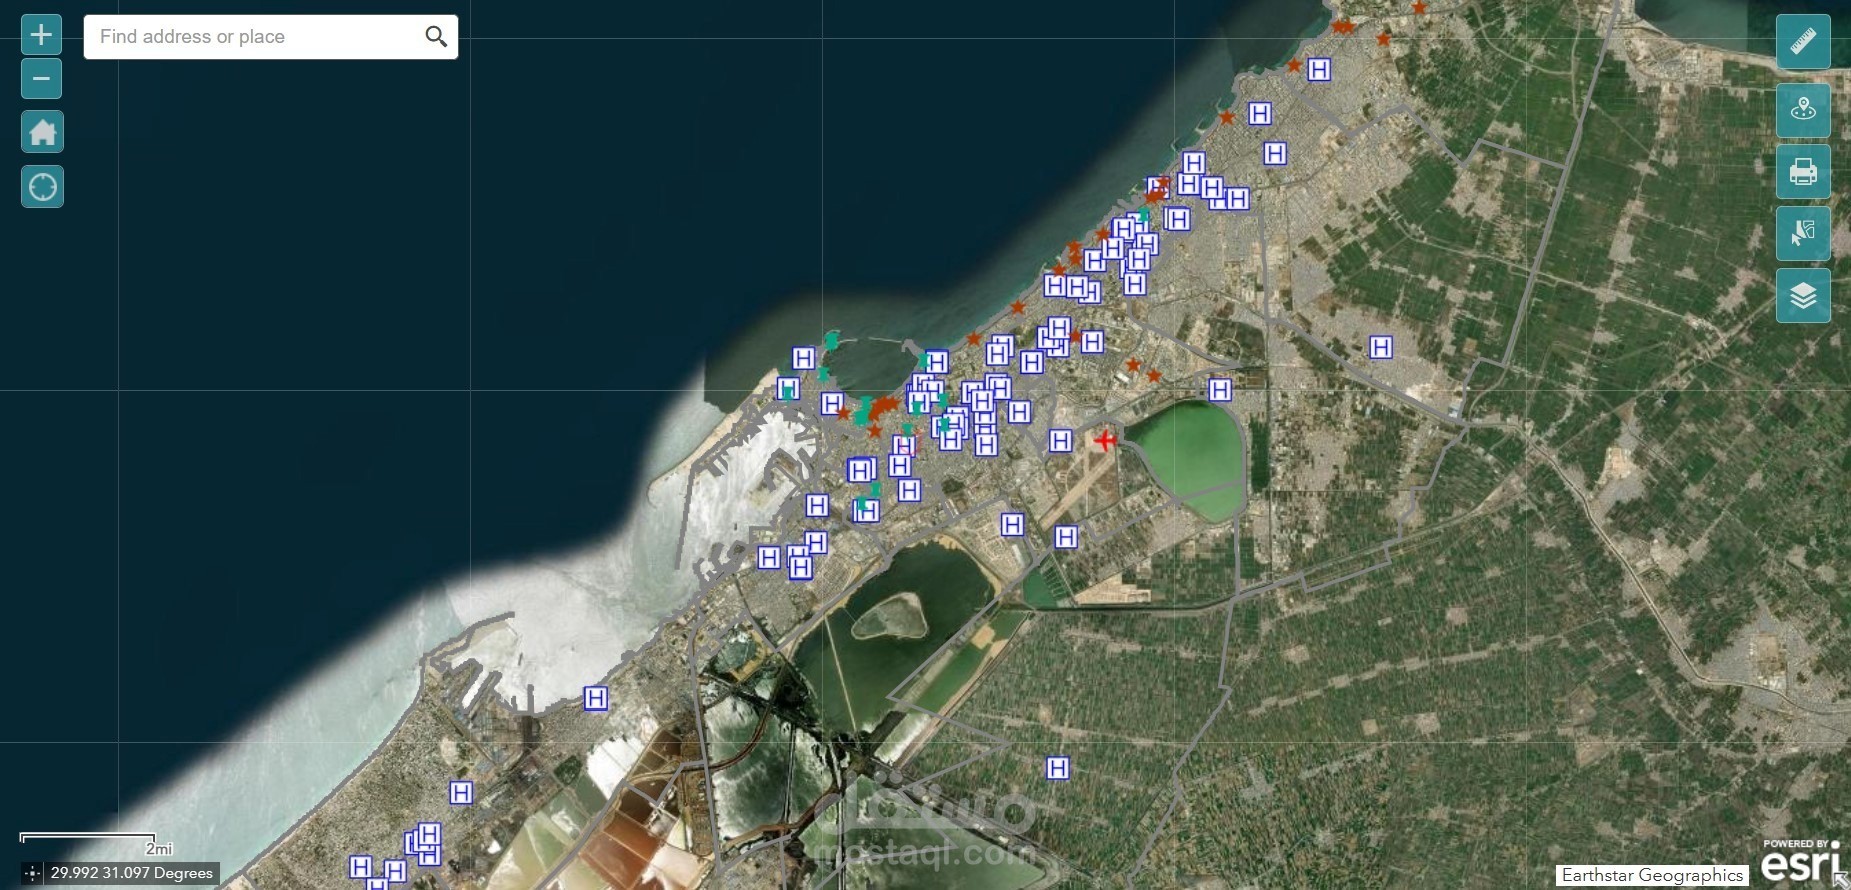Click the 29.992 31.097 Degrees coordinate readout
Screen dimensions: 1851x890
pos(132,873)
